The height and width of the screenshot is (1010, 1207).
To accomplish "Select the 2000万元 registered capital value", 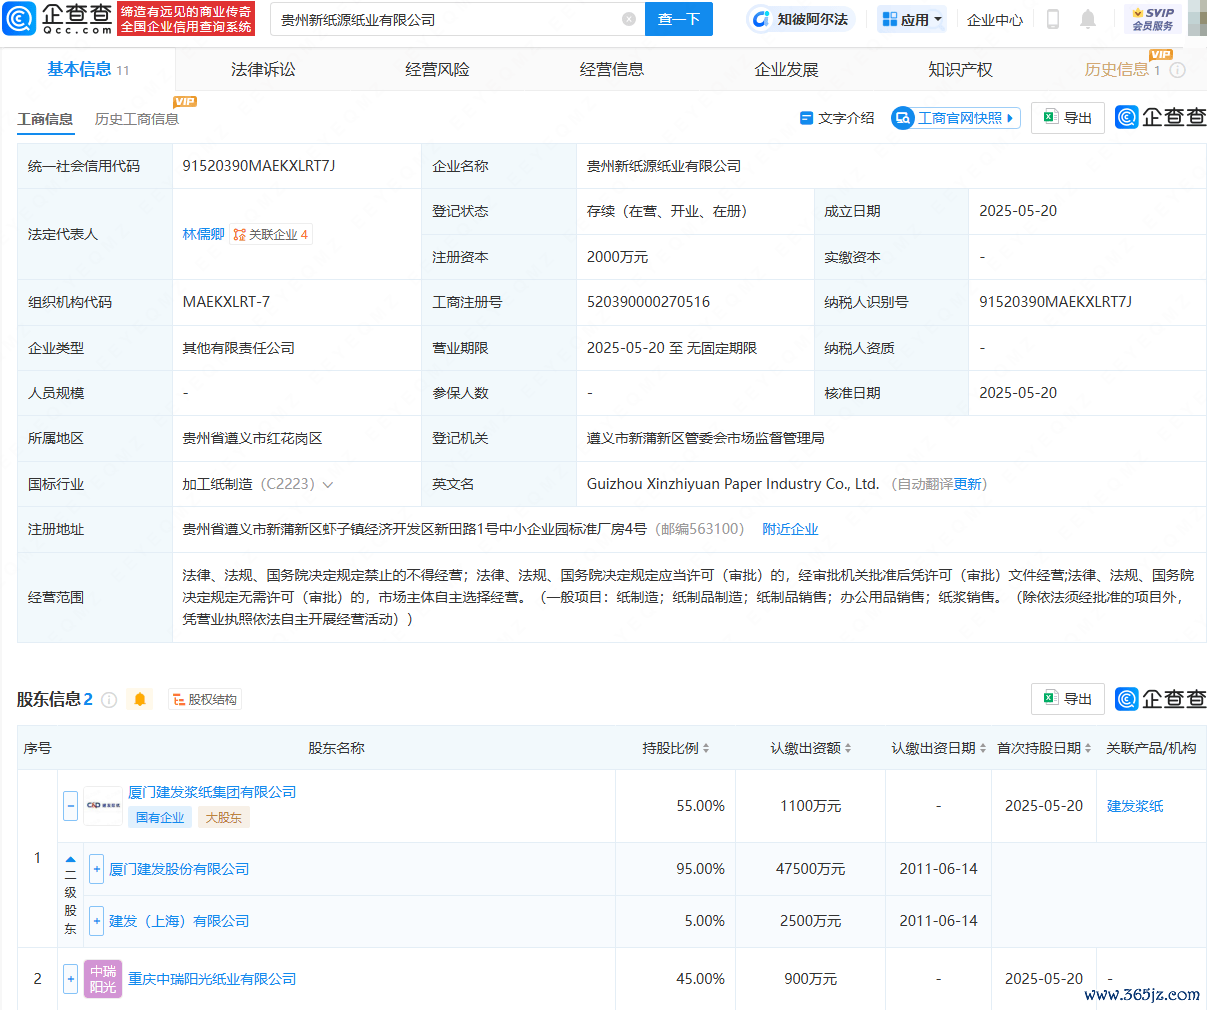I will click(617, 257).
